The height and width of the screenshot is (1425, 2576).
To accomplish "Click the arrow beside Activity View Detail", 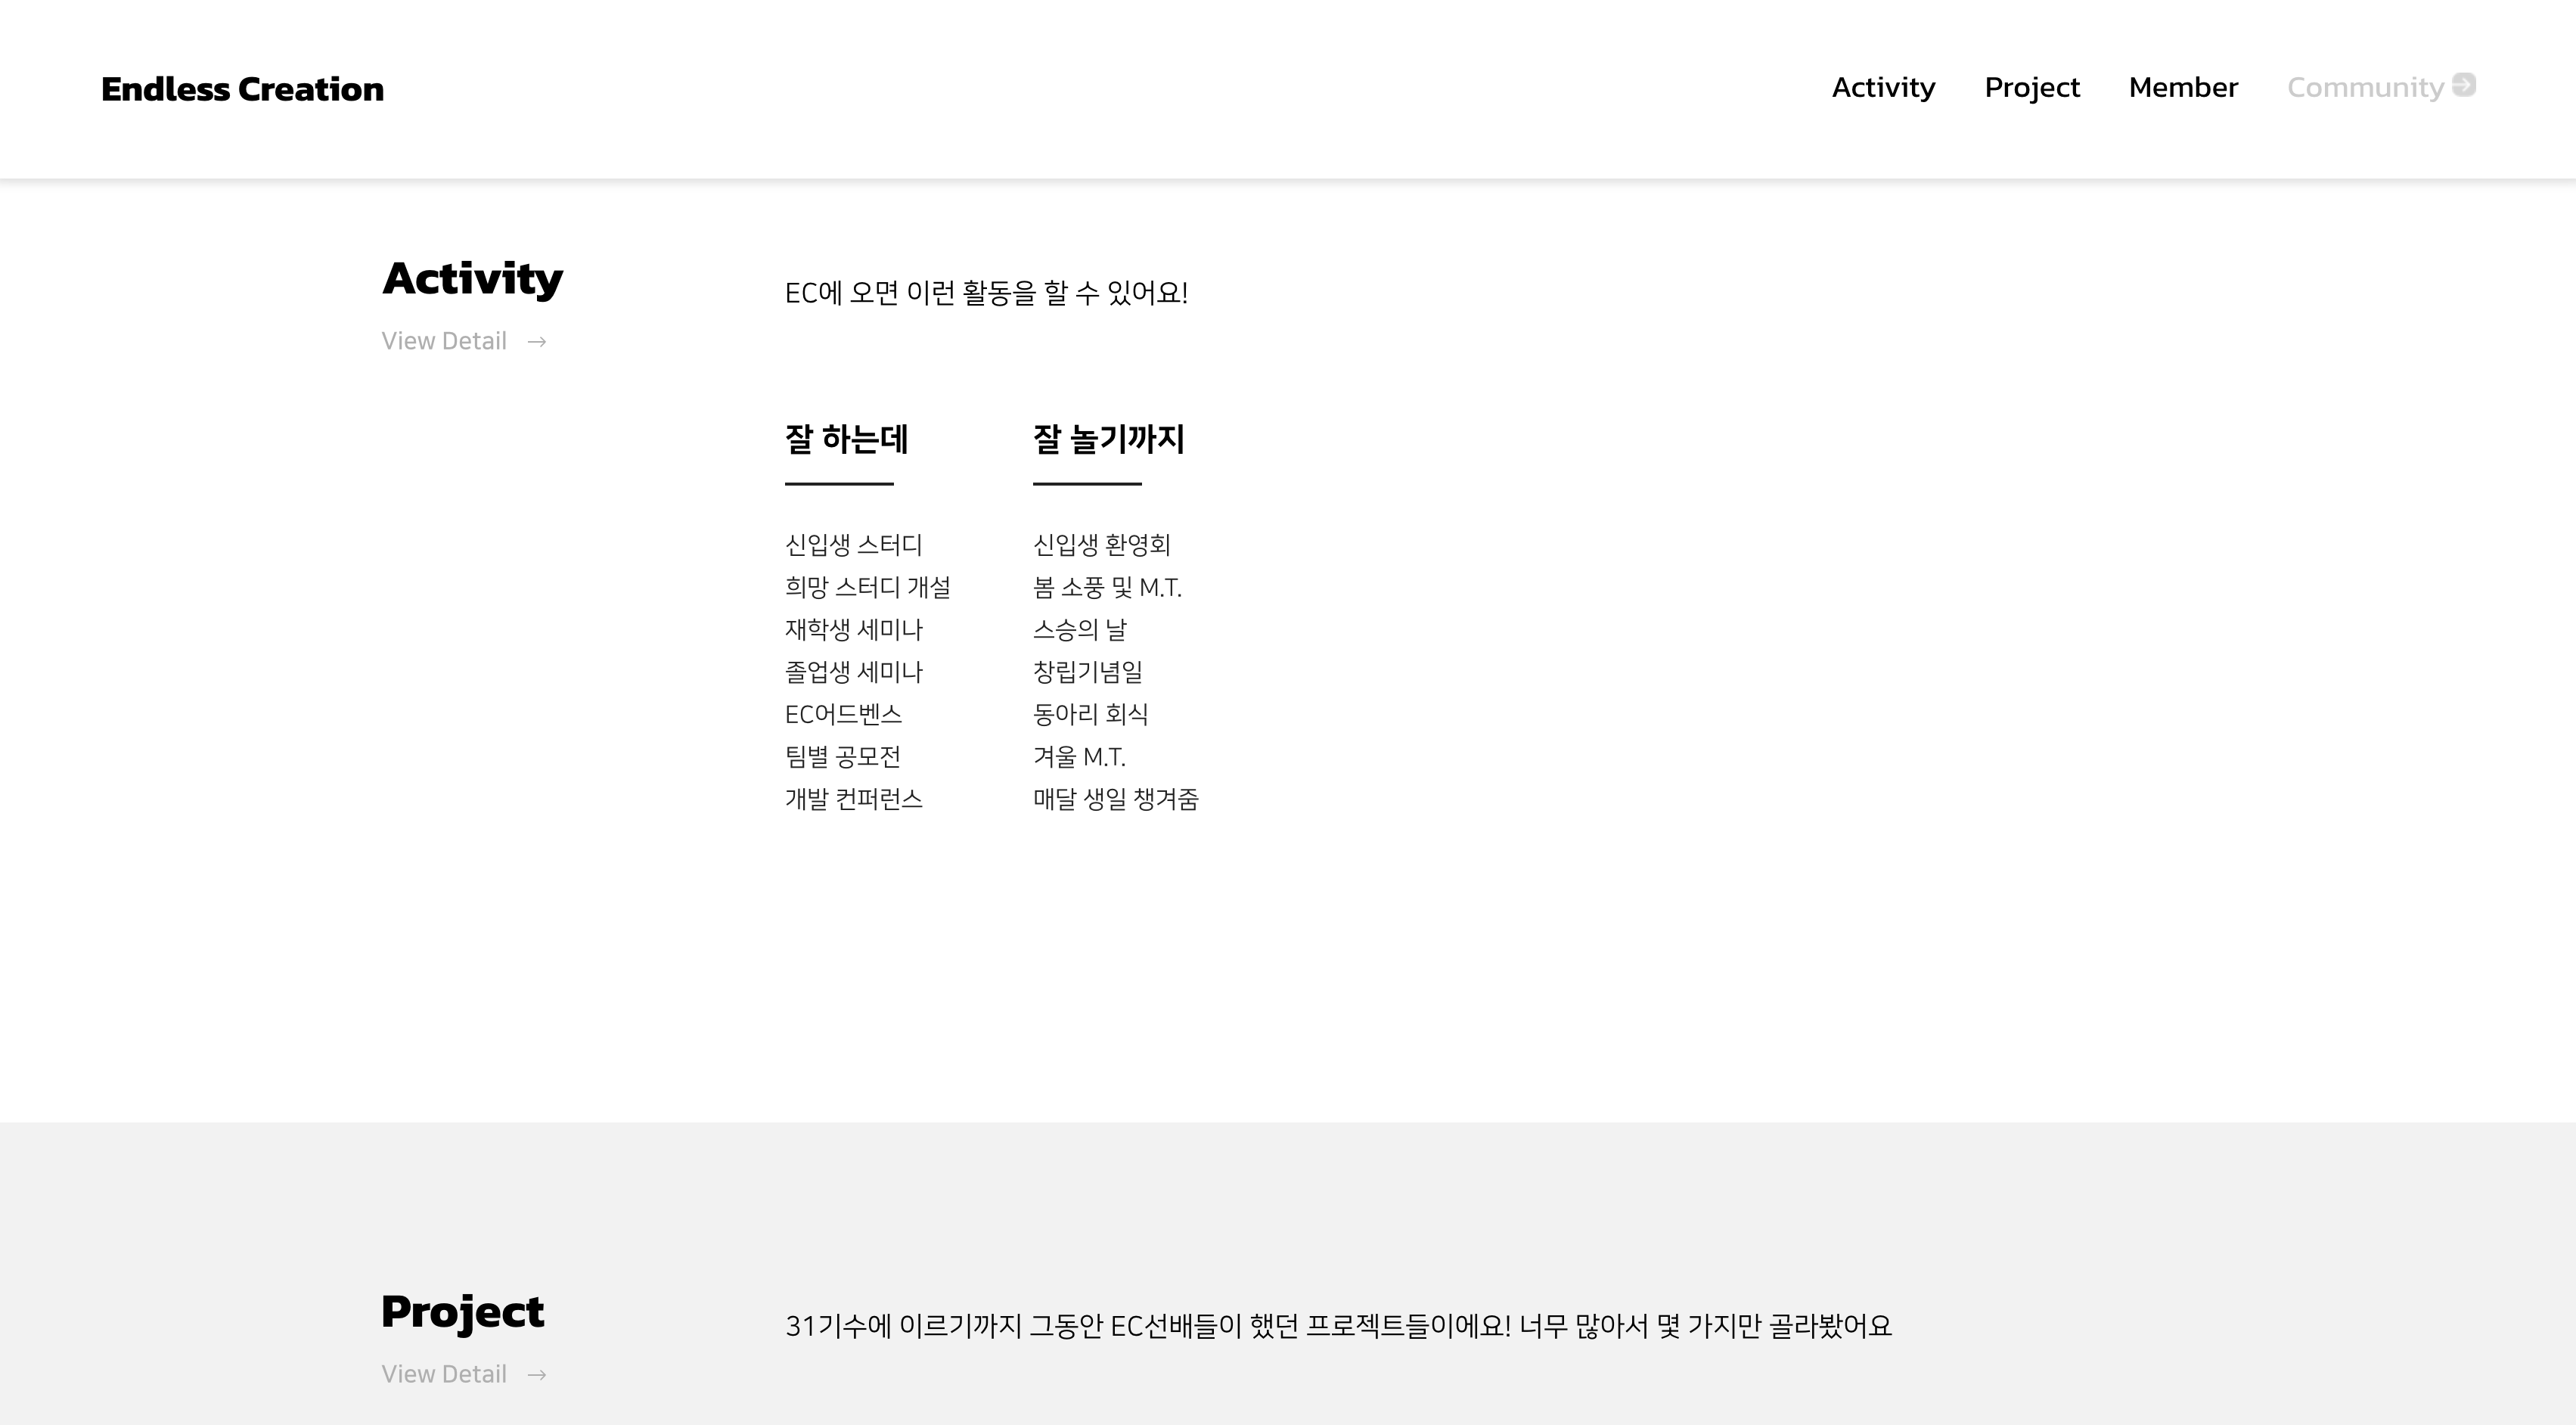I will tap(537, 342).
